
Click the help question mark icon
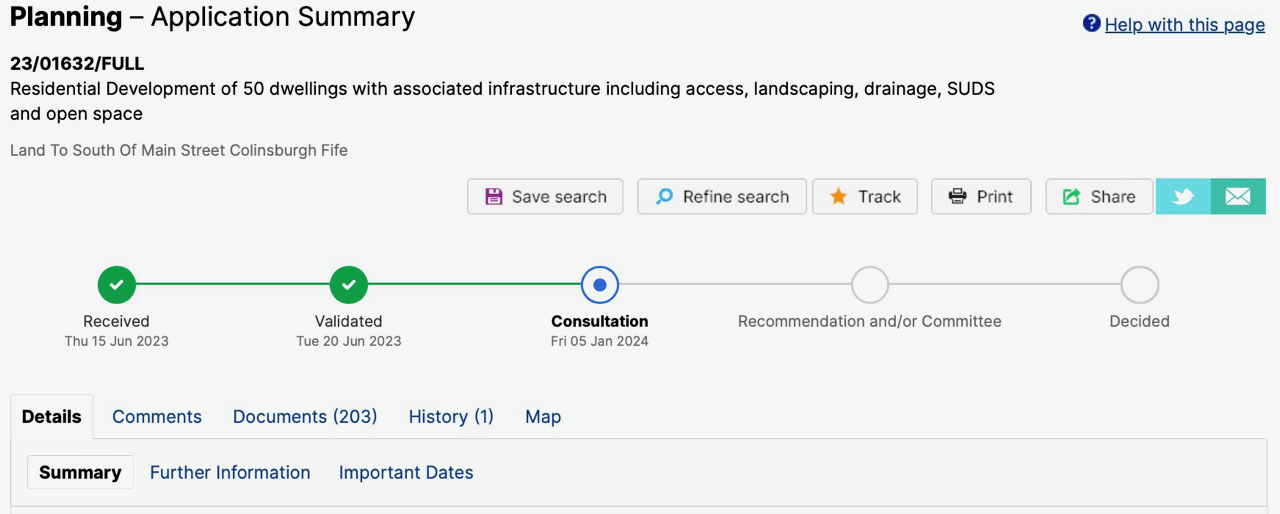point(1092,24)
